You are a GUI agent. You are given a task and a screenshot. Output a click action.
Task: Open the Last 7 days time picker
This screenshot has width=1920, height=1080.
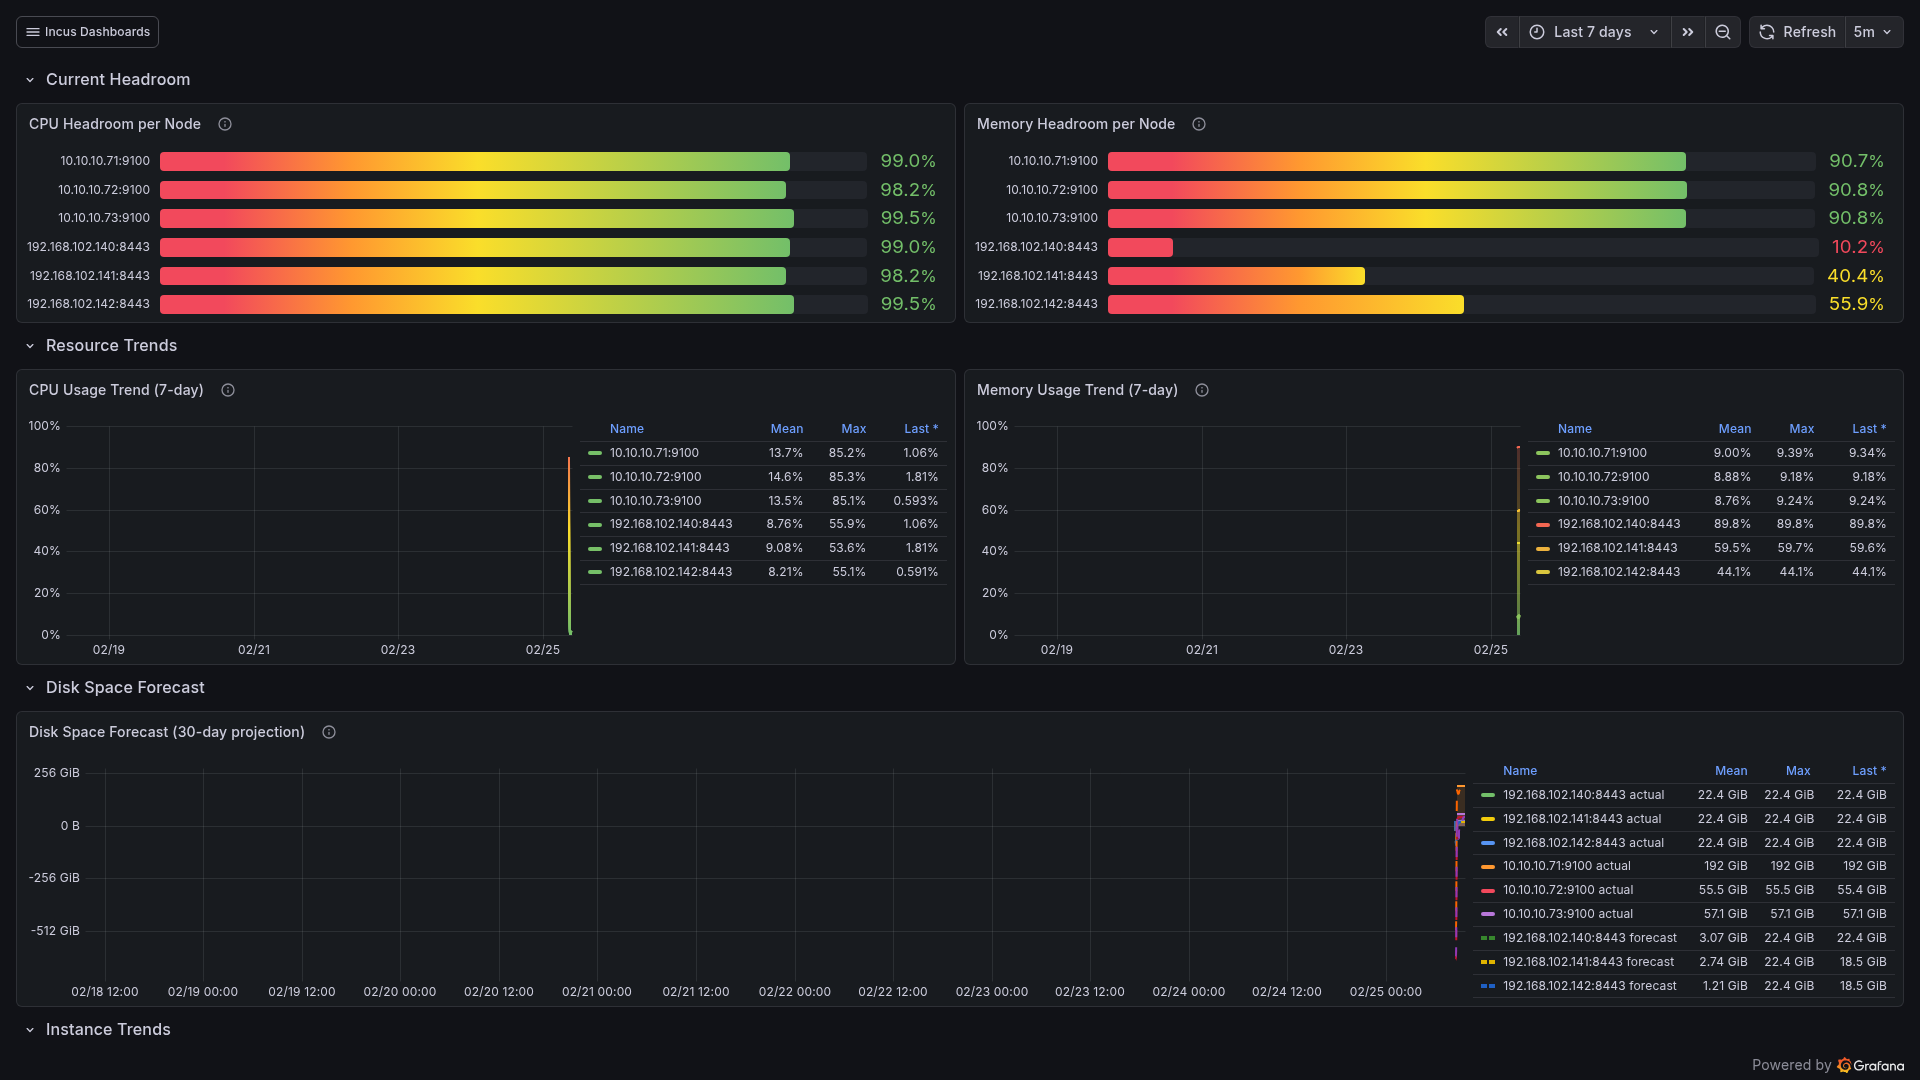point(1595,32)
